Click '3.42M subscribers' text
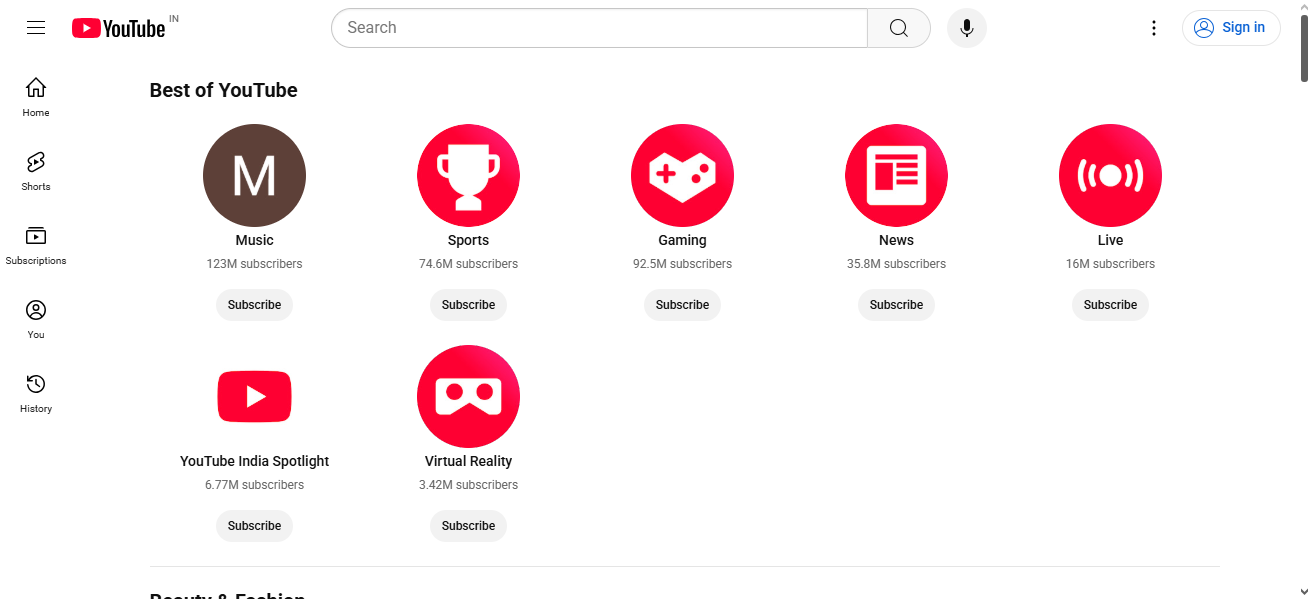The height and width of the screenshot is (599, 1312). [468, 485]
